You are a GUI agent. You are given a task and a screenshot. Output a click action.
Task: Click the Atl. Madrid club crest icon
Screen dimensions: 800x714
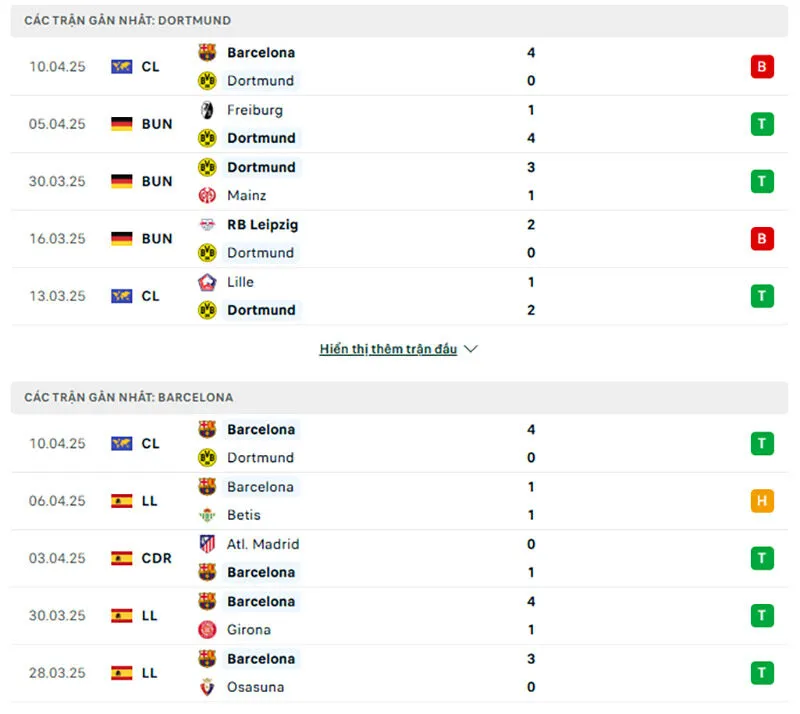coord(207,544)
